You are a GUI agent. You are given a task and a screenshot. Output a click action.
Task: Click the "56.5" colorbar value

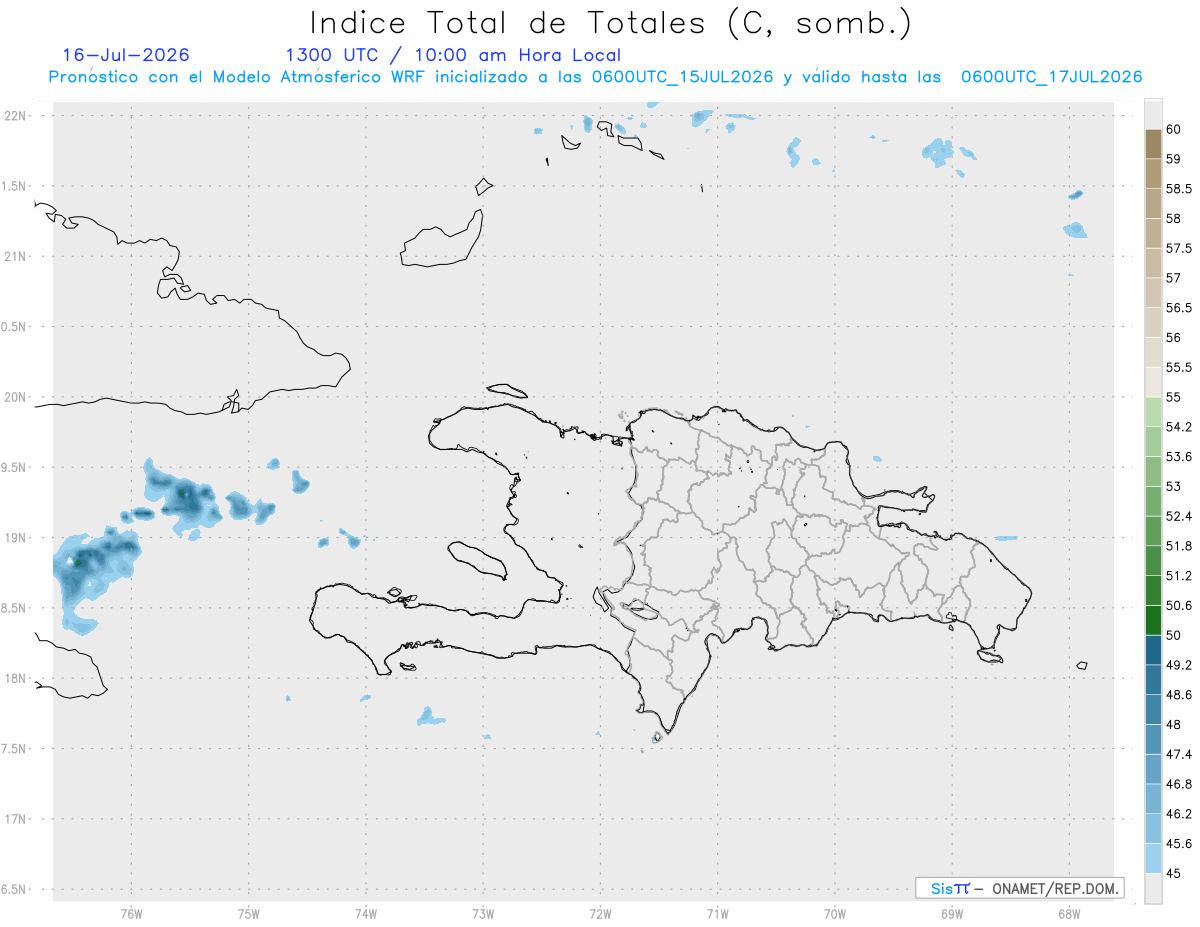coord(1179,308)
